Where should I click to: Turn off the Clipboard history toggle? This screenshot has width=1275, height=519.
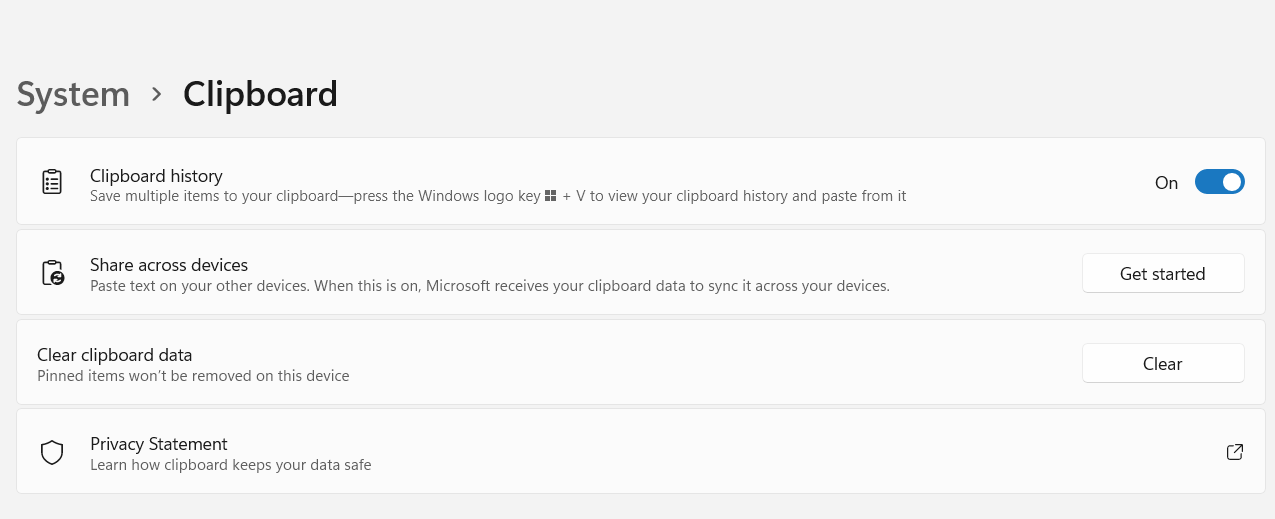[1219, 182]
